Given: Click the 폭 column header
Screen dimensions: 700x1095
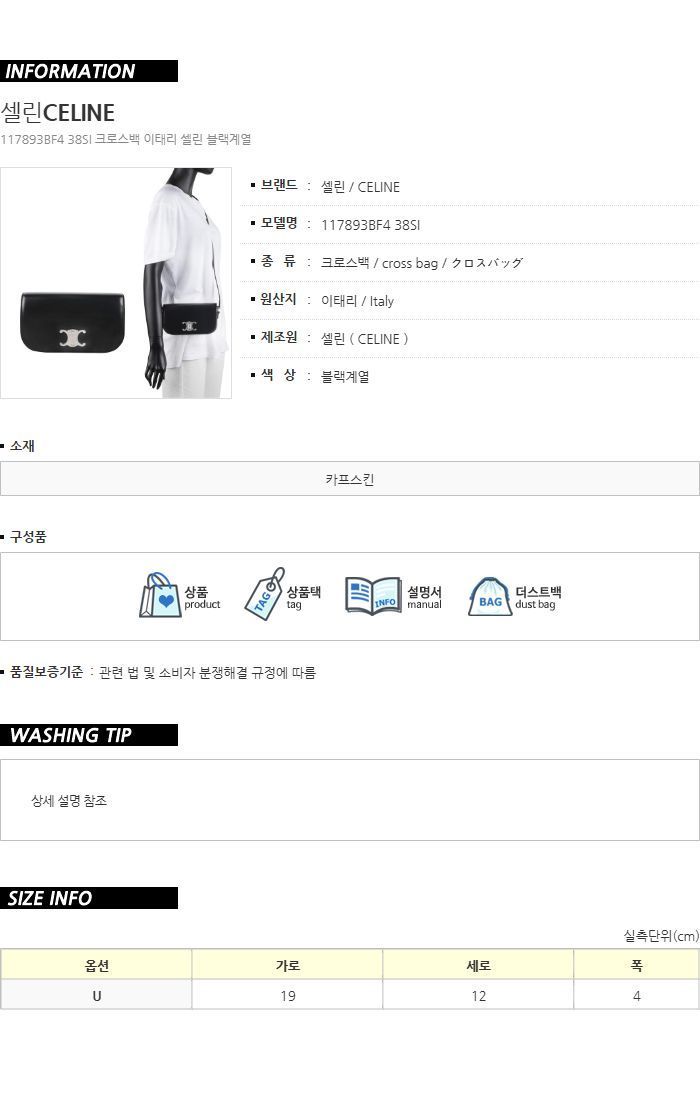Looking at the screenshot, I should tap(636, 965).
